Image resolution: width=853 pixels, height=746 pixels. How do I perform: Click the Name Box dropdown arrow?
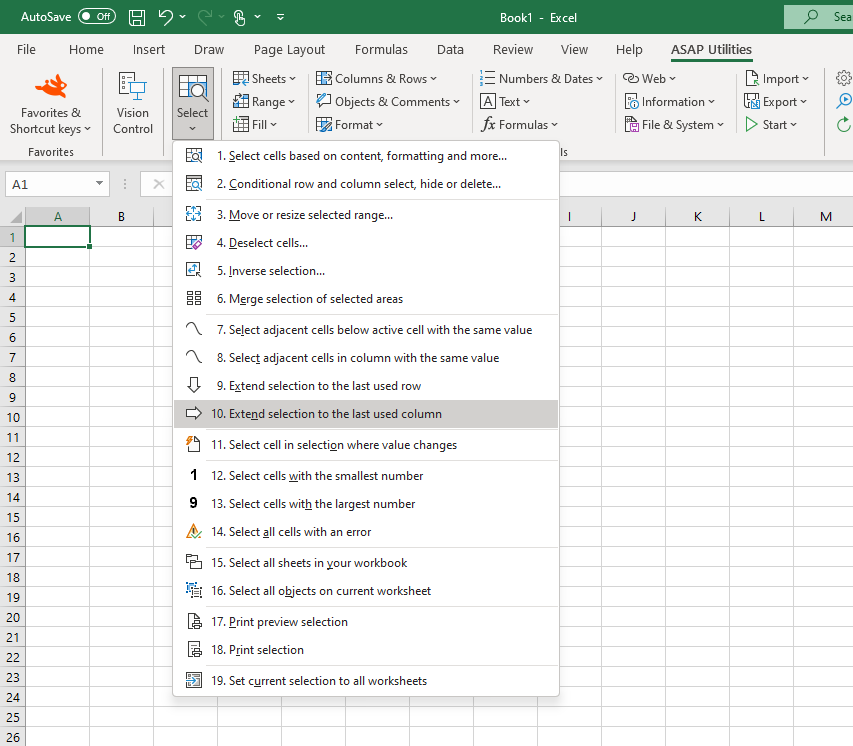point(100,183)
